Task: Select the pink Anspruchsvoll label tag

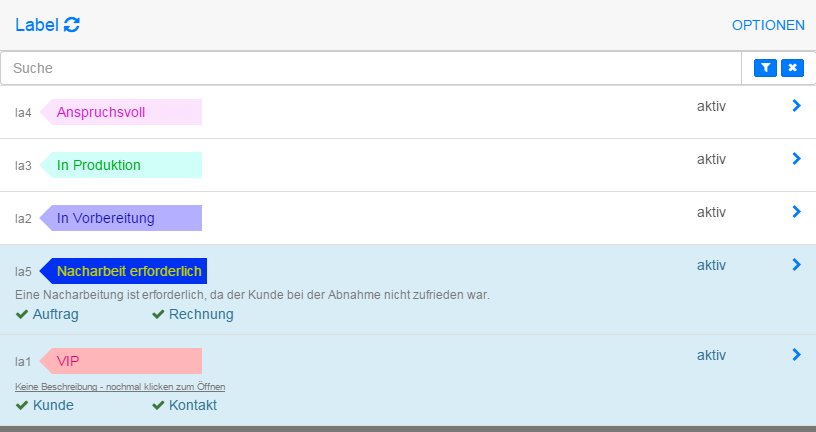Action: pos(121,112)
